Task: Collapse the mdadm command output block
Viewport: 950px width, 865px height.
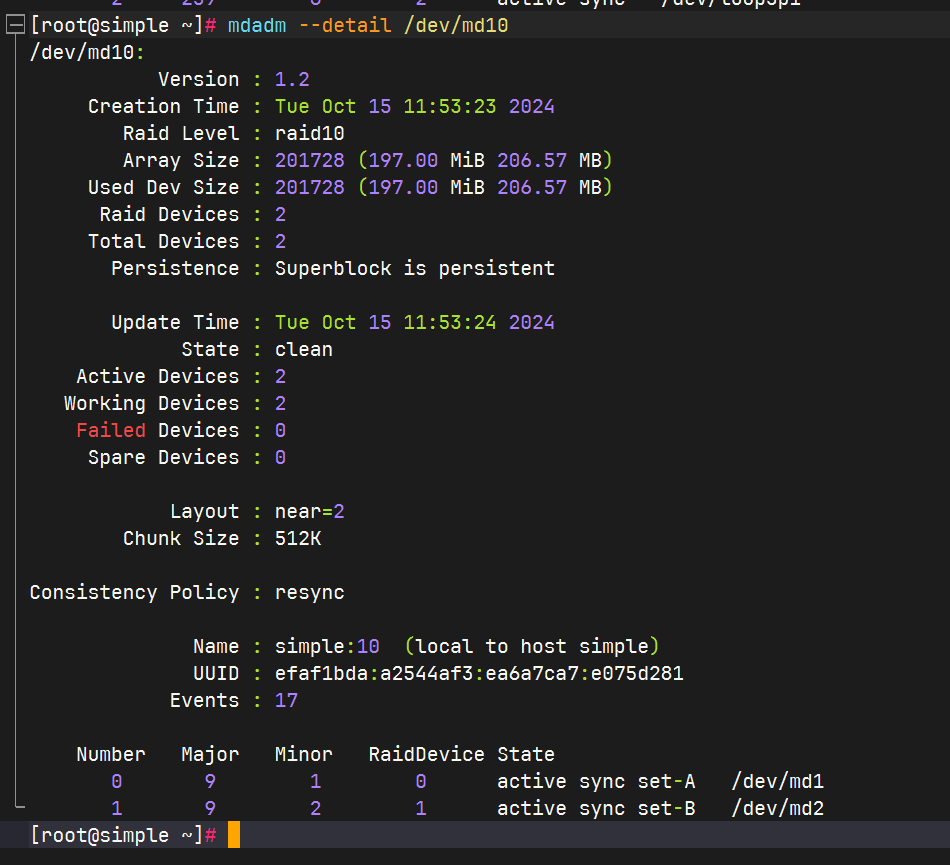Action: tap(15, 26)
